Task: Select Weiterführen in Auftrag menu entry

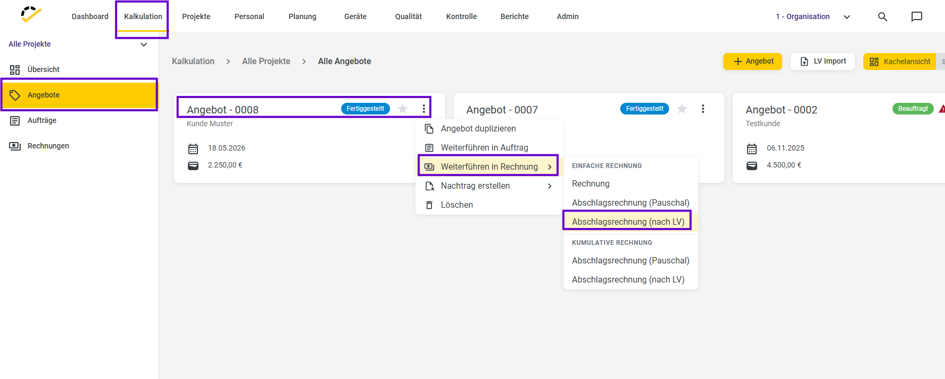Action: click(489, 148)
